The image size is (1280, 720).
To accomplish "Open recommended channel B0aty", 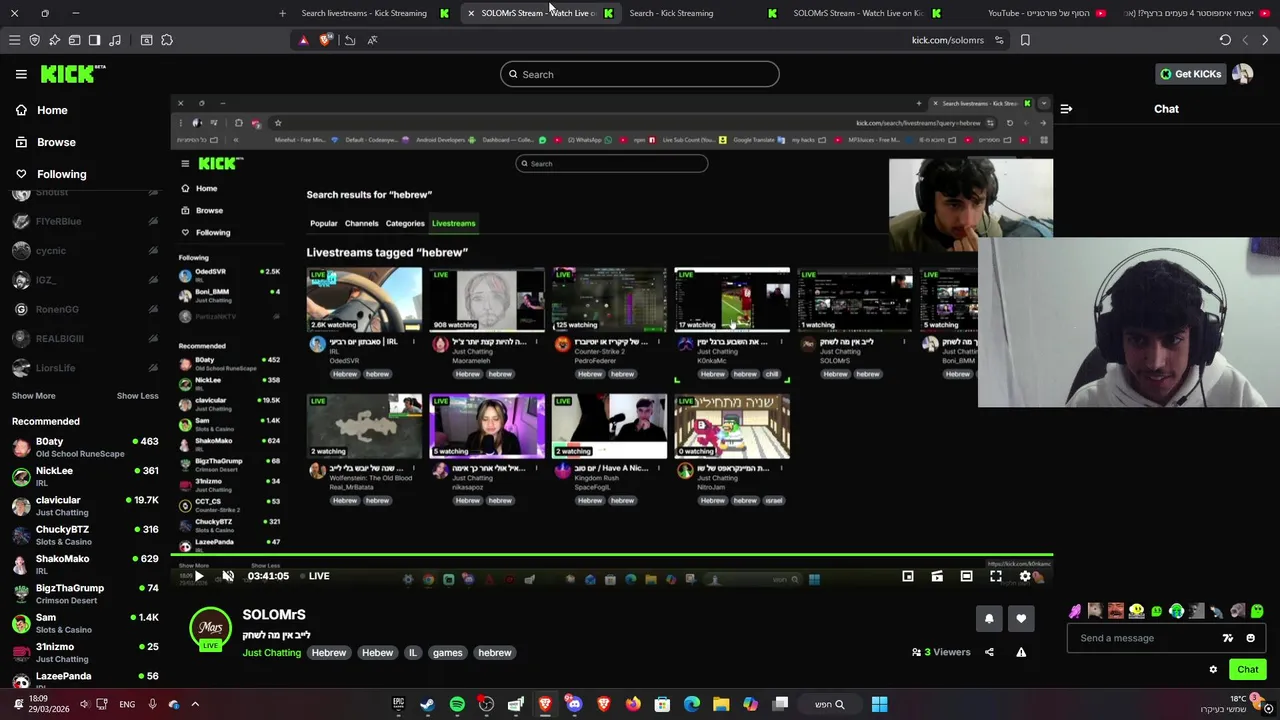I will 85,447.
